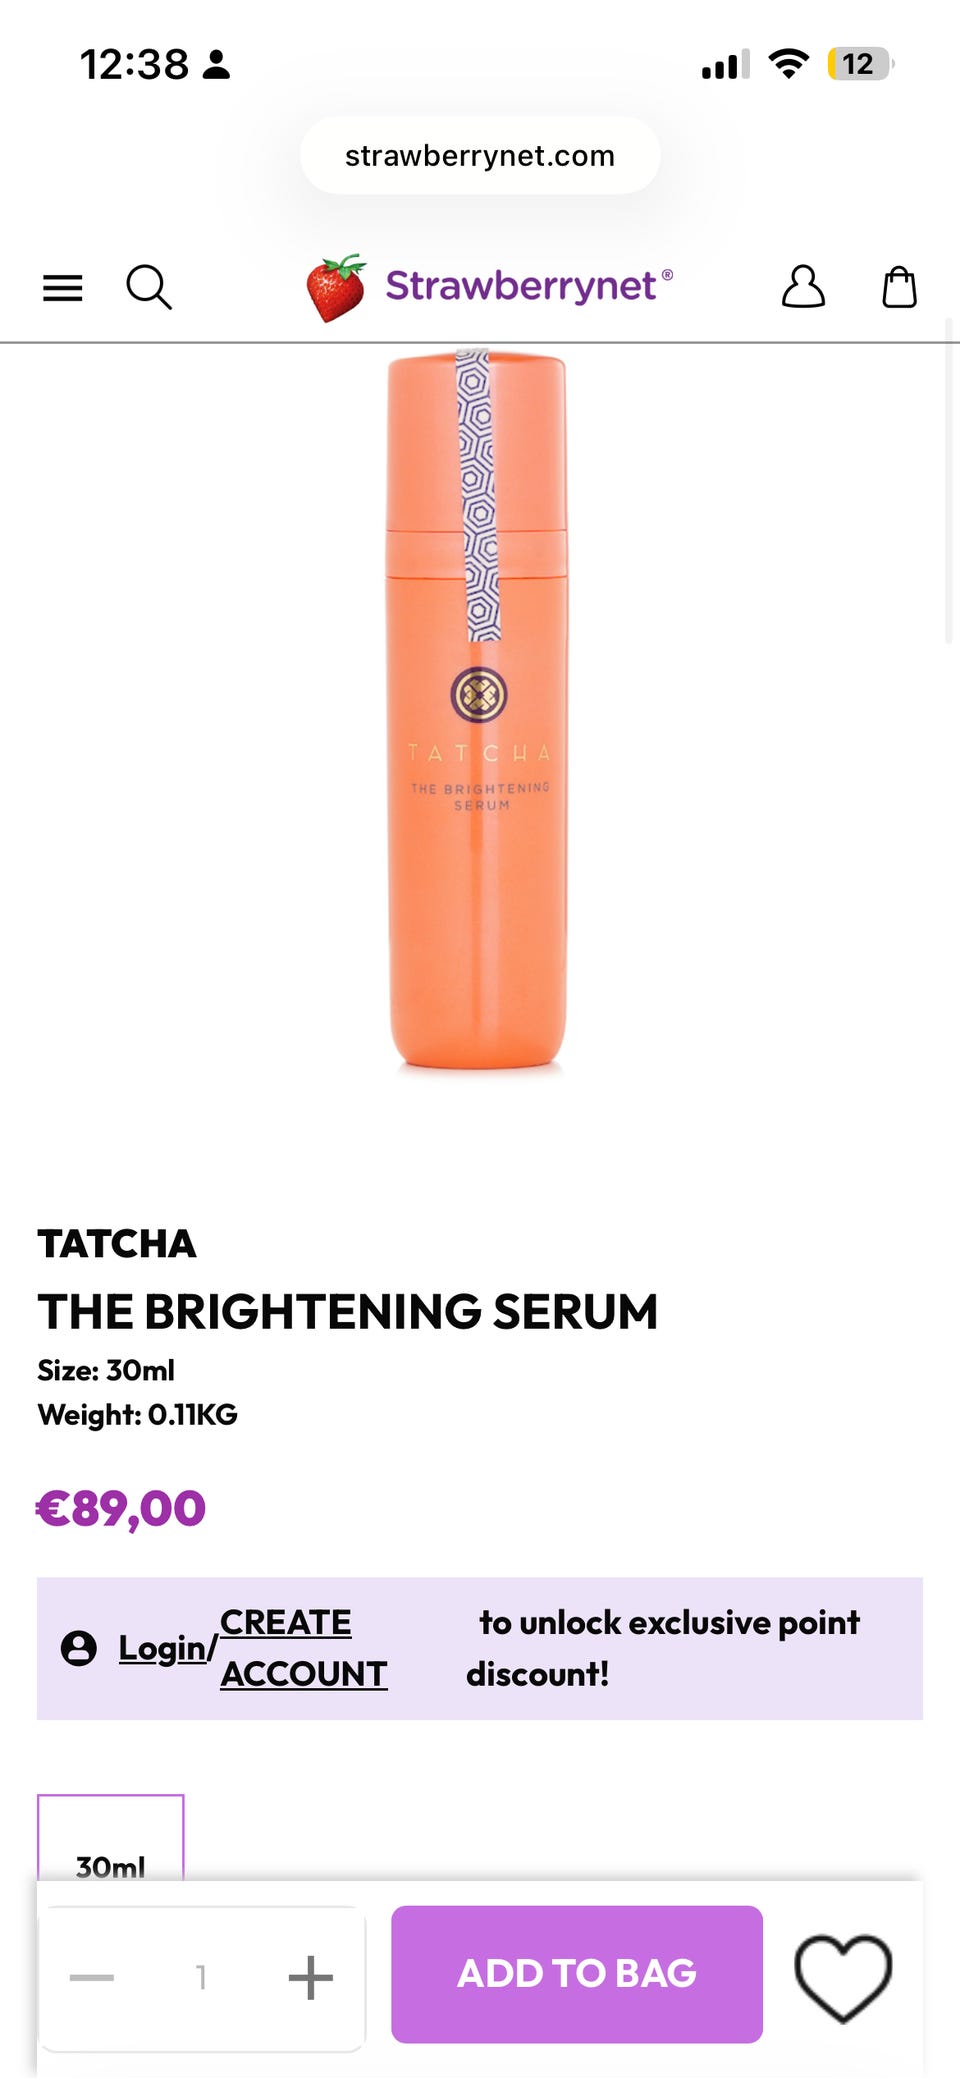Tap the profile icon beside Login
960x2078 pixels.
coord(79,1648)
